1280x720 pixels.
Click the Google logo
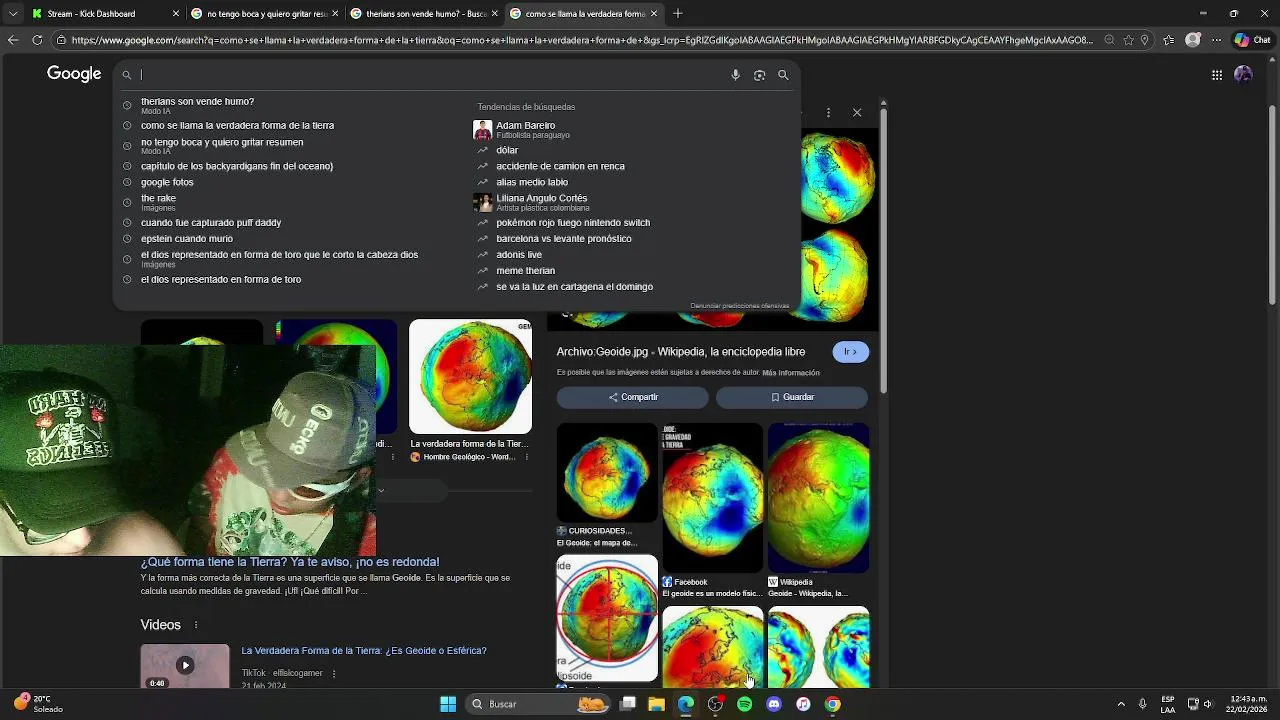[74, 74]
